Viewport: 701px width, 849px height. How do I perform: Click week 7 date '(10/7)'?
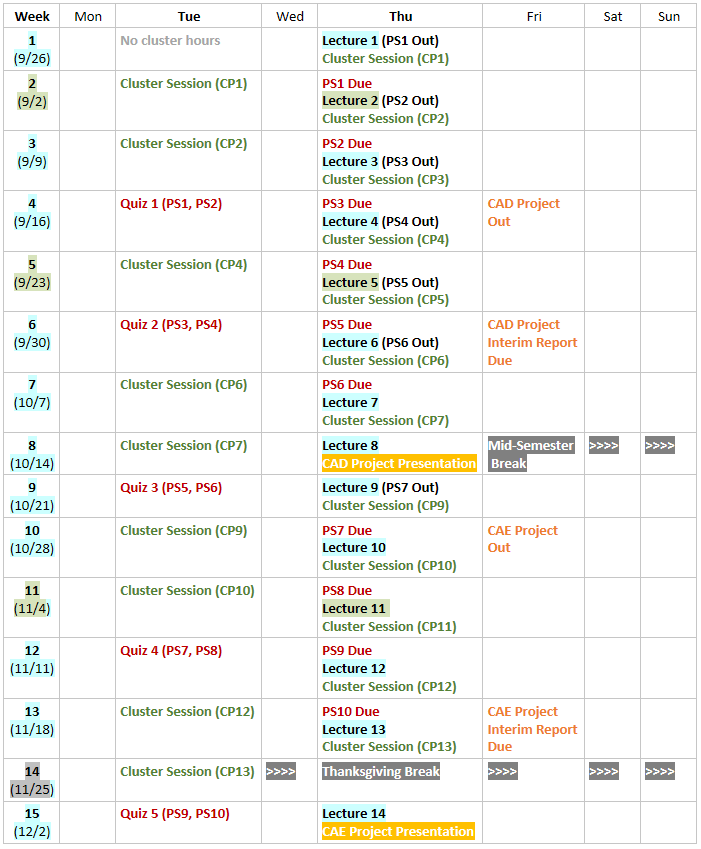coord(32,402)
